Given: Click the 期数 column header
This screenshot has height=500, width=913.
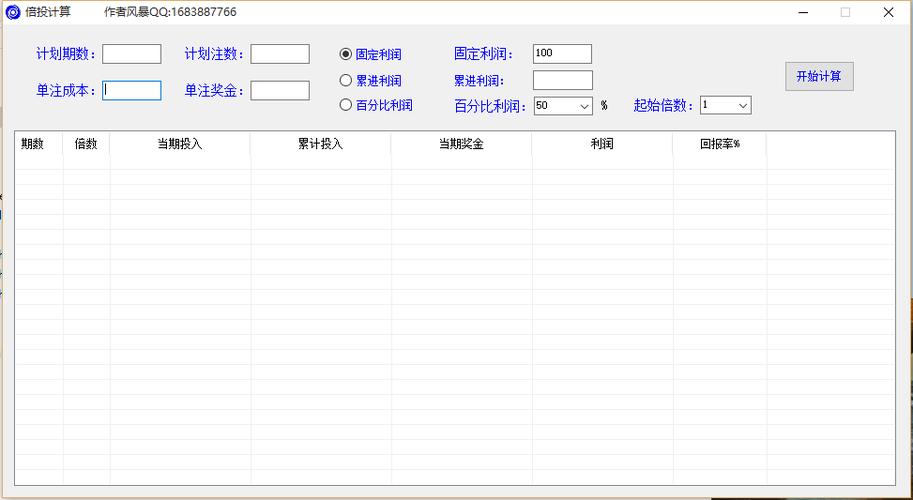Looking at the screenshot, I should 38,144.
